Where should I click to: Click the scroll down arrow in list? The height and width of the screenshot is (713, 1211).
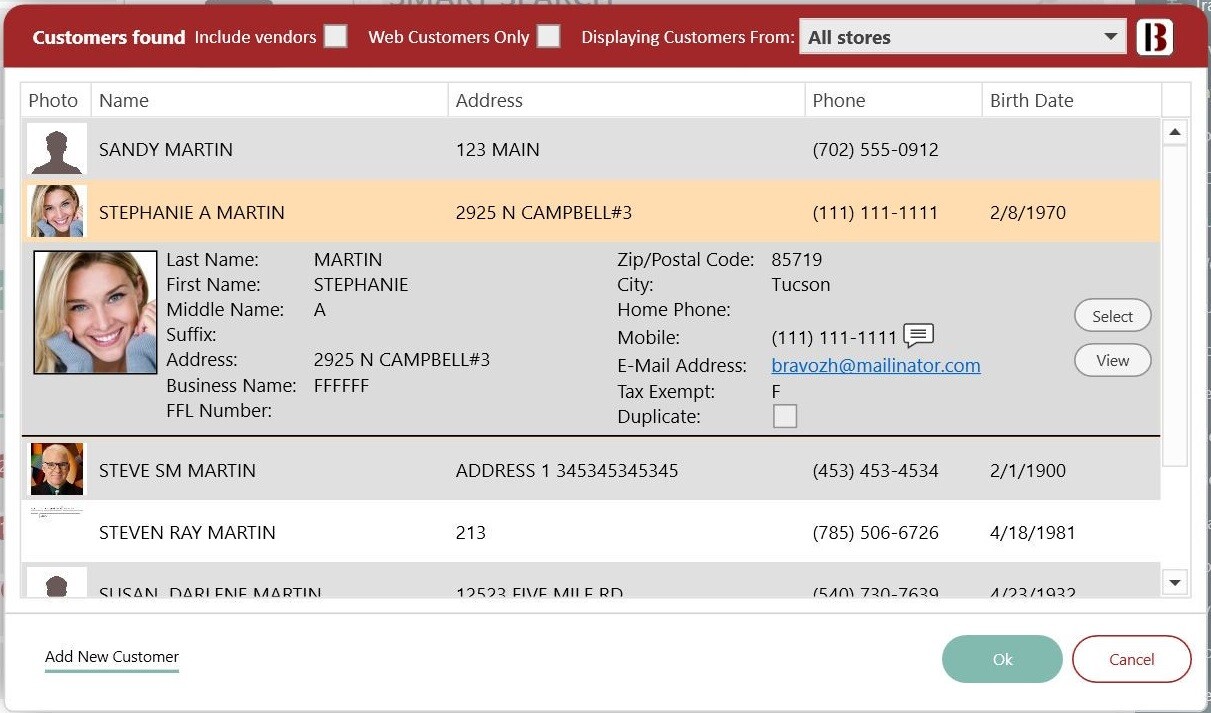[1175, 582]
